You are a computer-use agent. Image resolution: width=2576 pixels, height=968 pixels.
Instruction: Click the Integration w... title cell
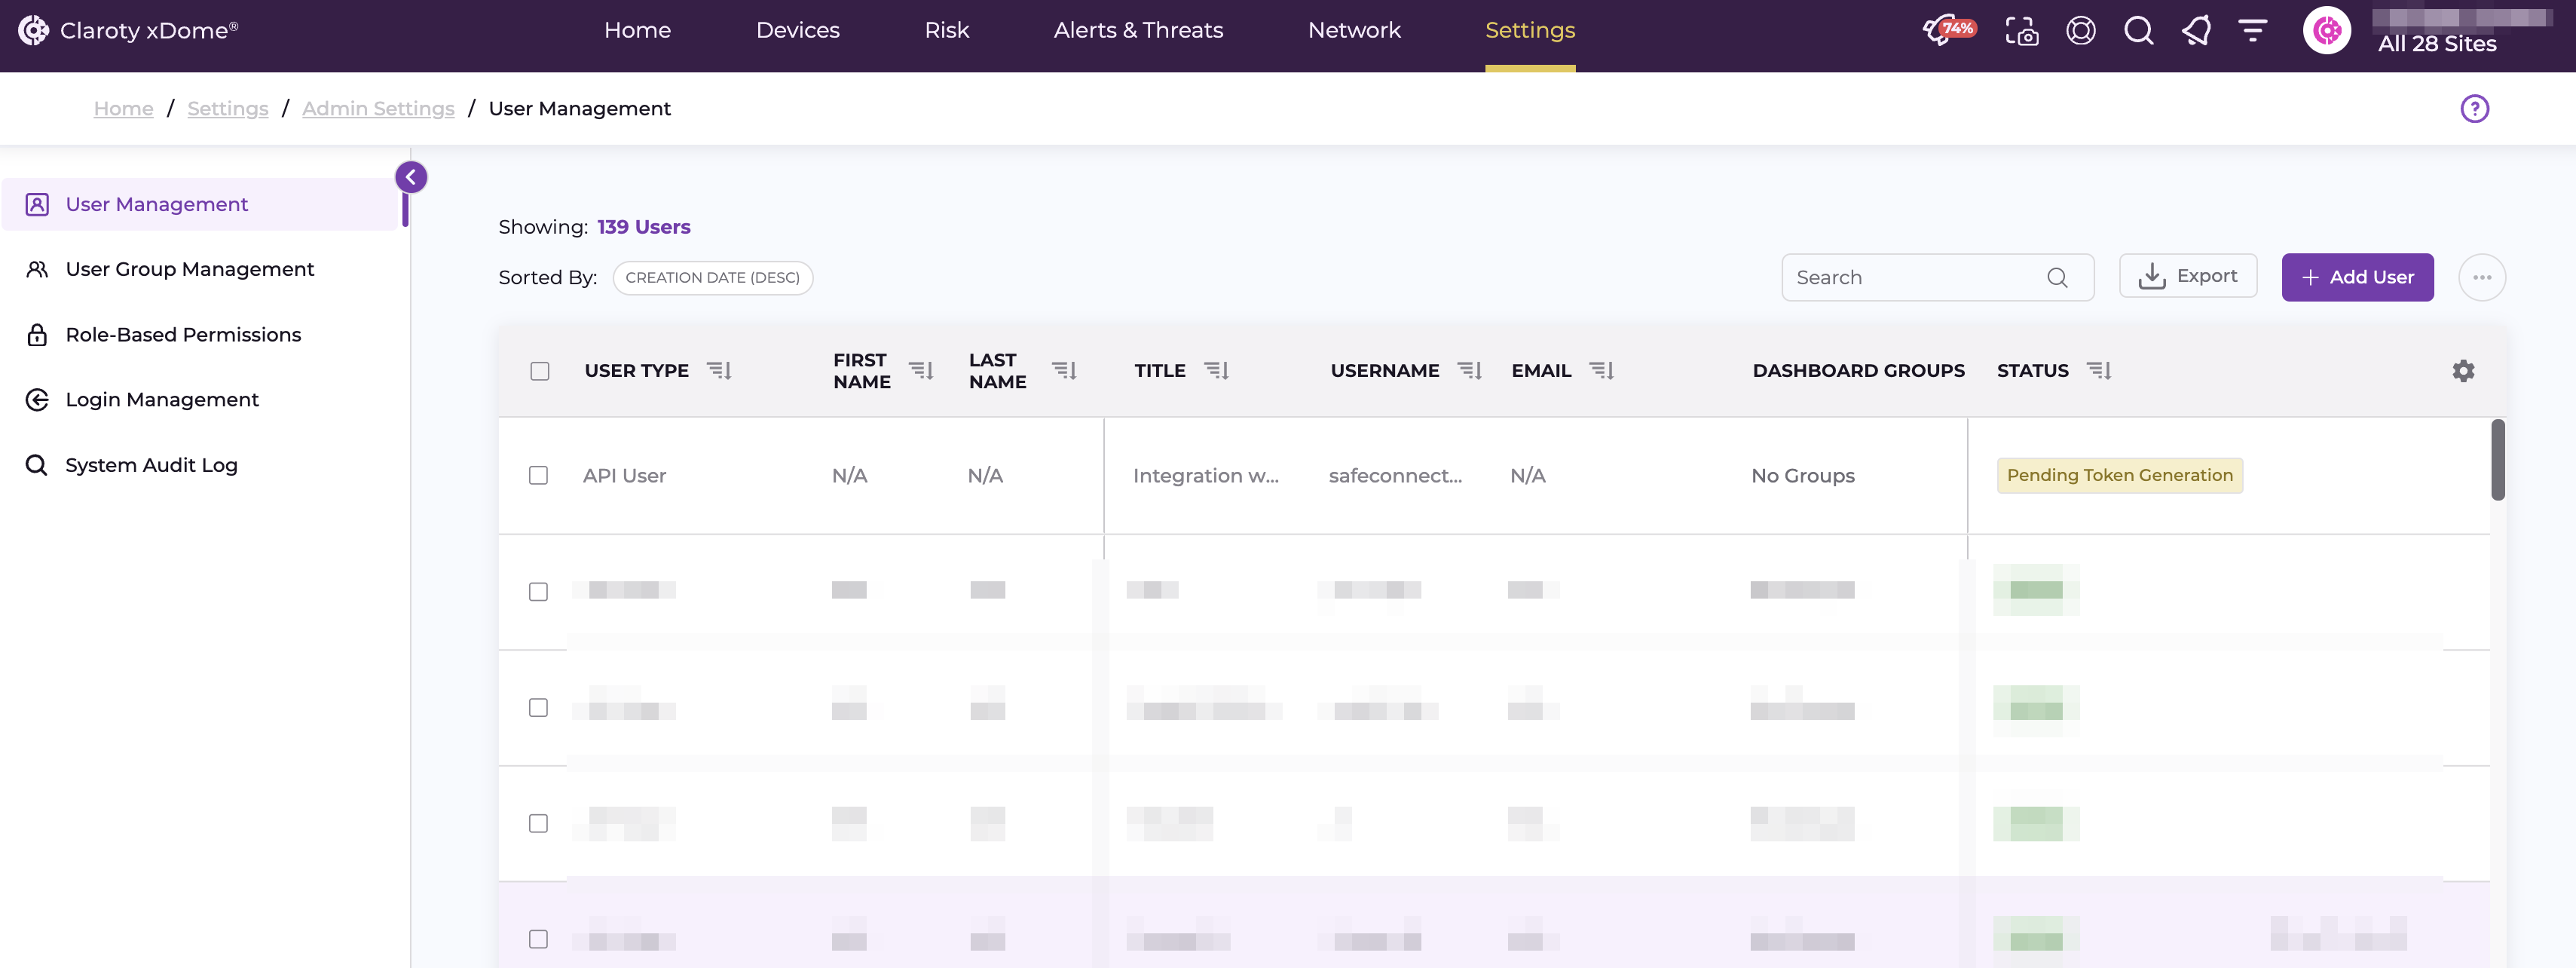coord(1205,476)
